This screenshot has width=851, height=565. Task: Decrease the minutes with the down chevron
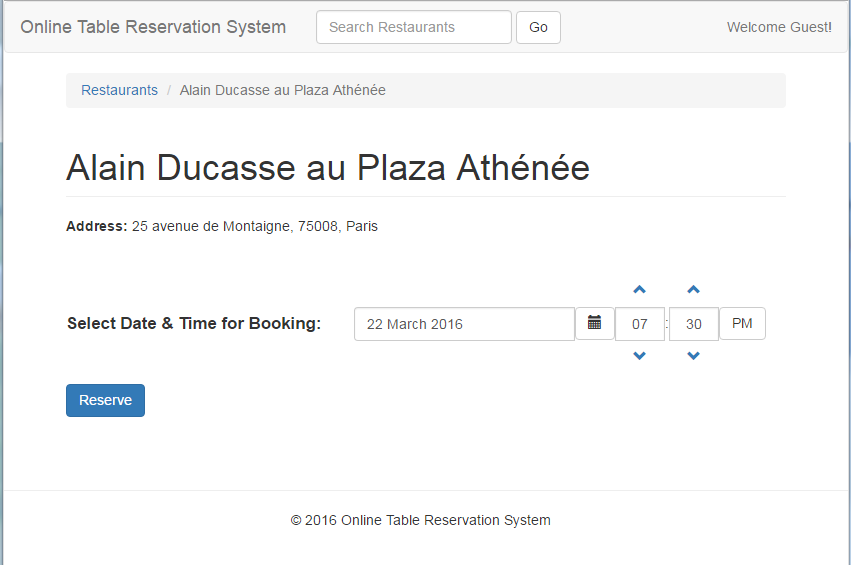tap(693, 356)
